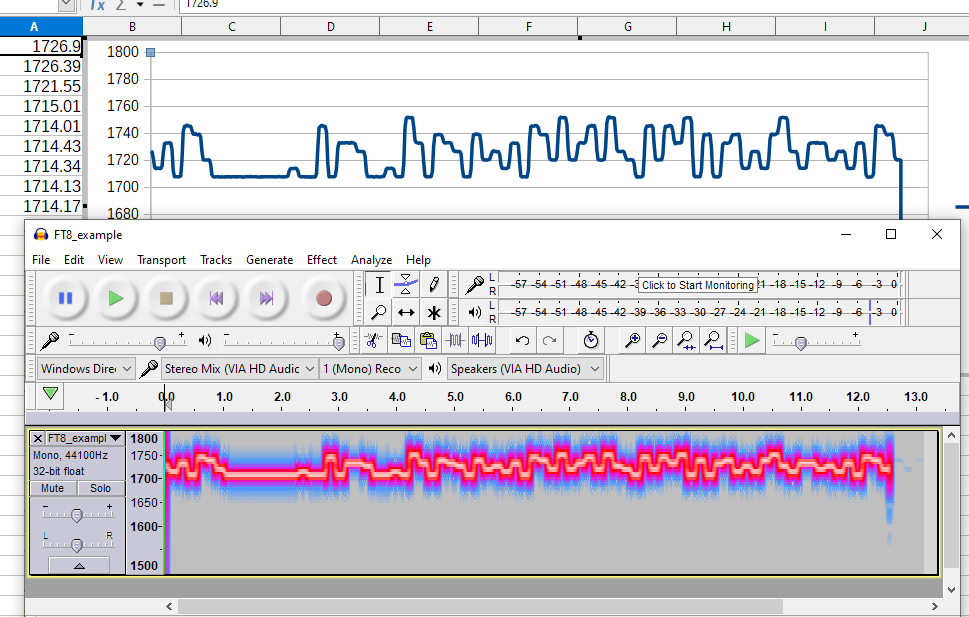Select the Time Shift tool

(406, 312)
